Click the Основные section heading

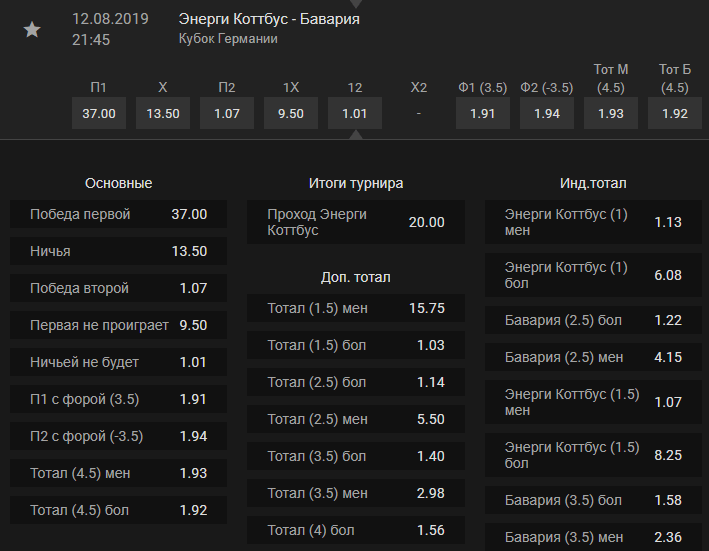(x=118, y=184)
